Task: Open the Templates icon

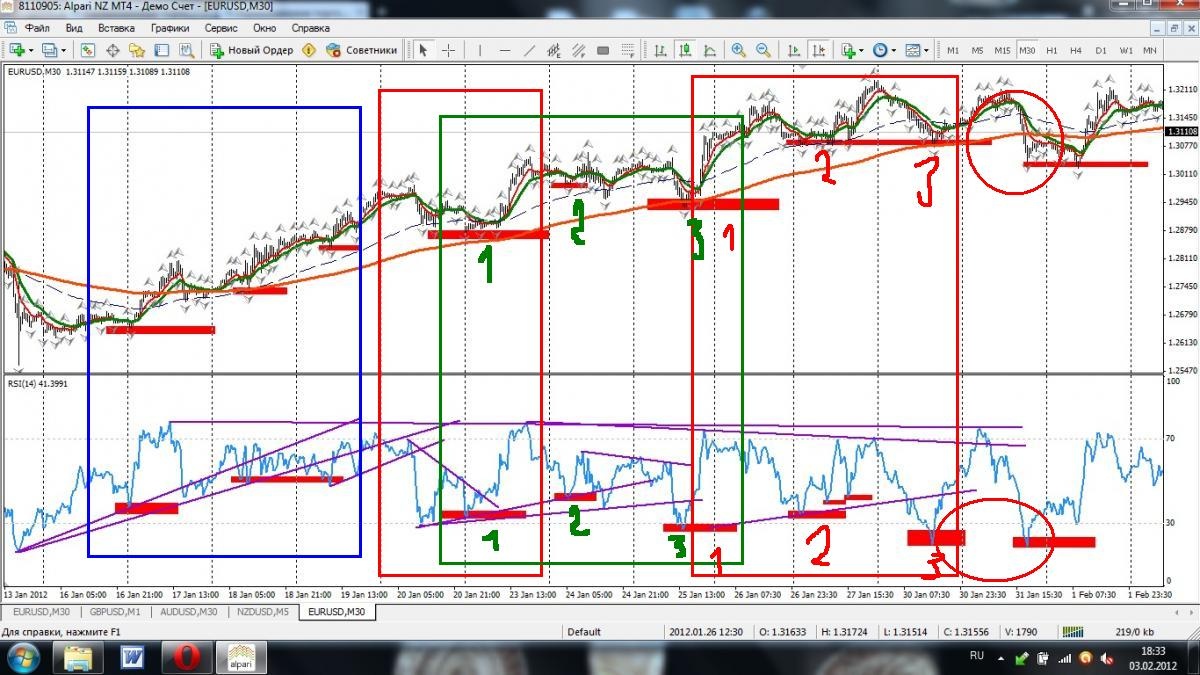Action: click(913, 50)
